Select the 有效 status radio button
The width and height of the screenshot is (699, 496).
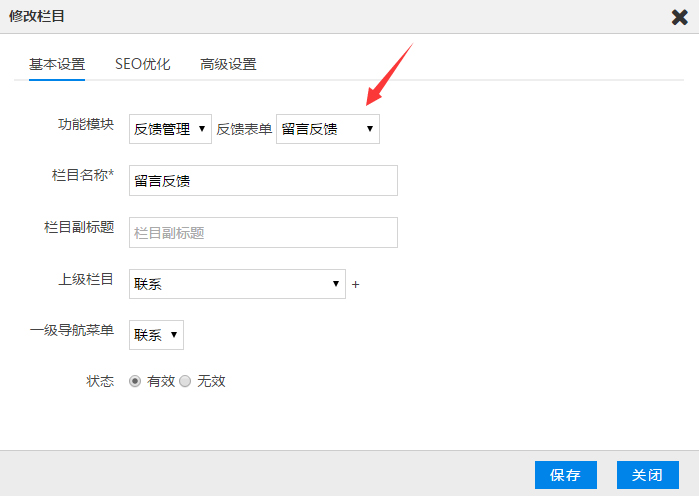tap(136, 381)
